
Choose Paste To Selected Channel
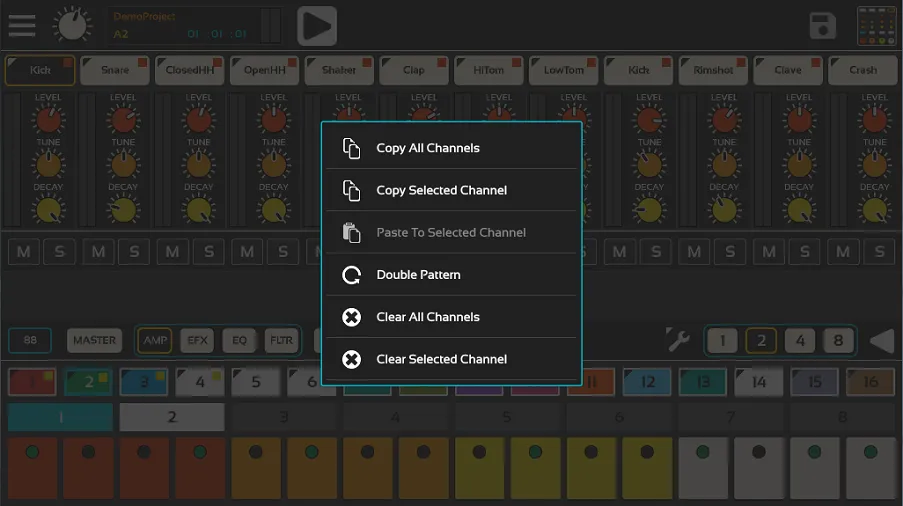pyautogui.click(x=452, y=233)
